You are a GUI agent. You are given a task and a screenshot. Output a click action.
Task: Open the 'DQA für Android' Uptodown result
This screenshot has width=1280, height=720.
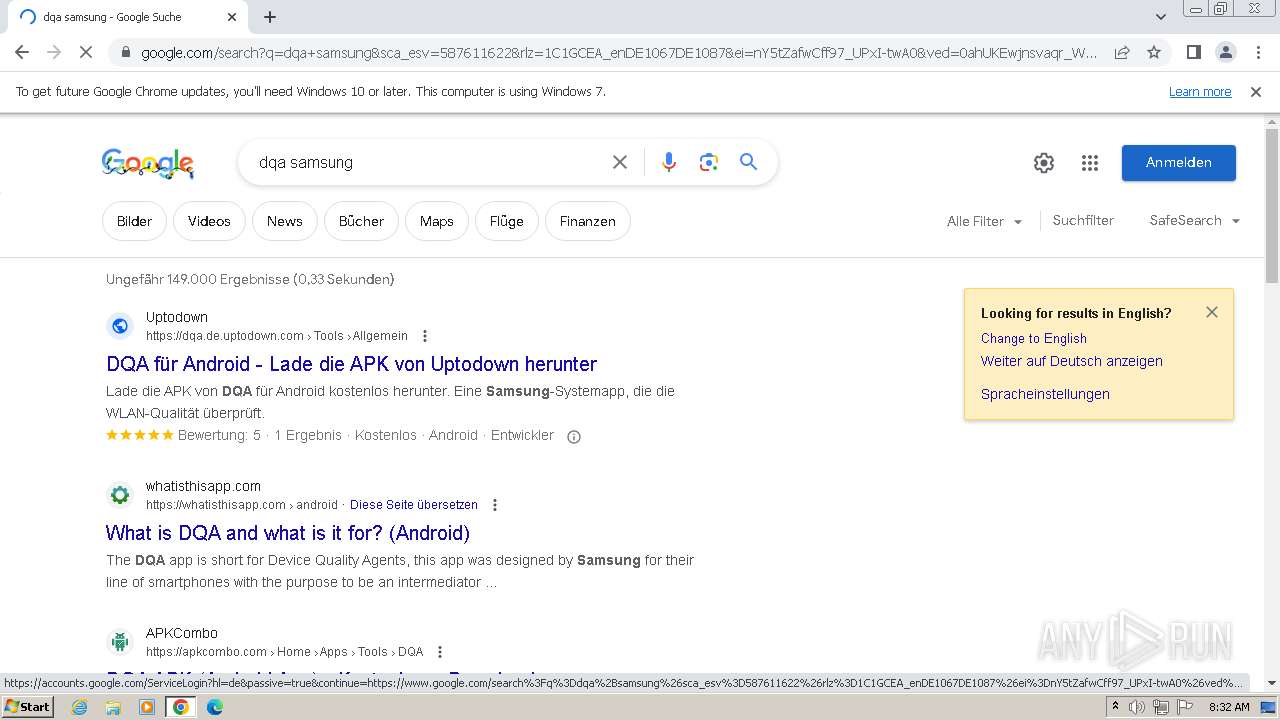(351, 364)
